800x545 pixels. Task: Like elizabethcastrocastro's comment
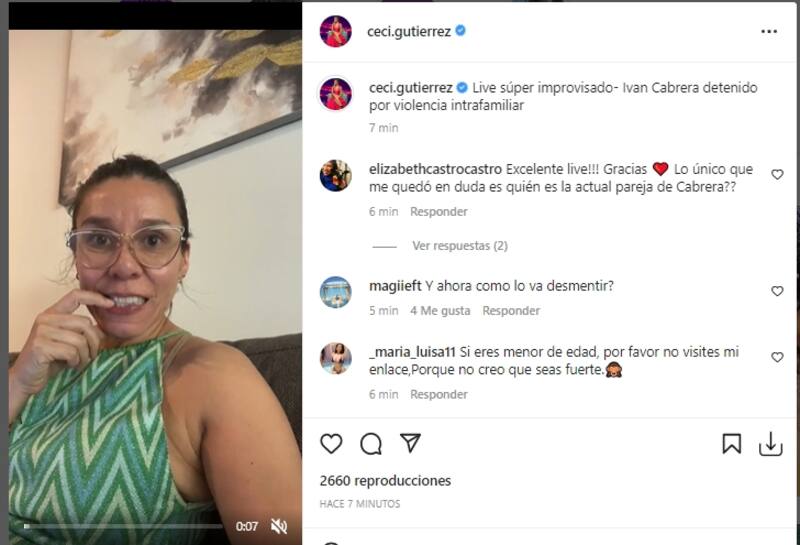777,175
